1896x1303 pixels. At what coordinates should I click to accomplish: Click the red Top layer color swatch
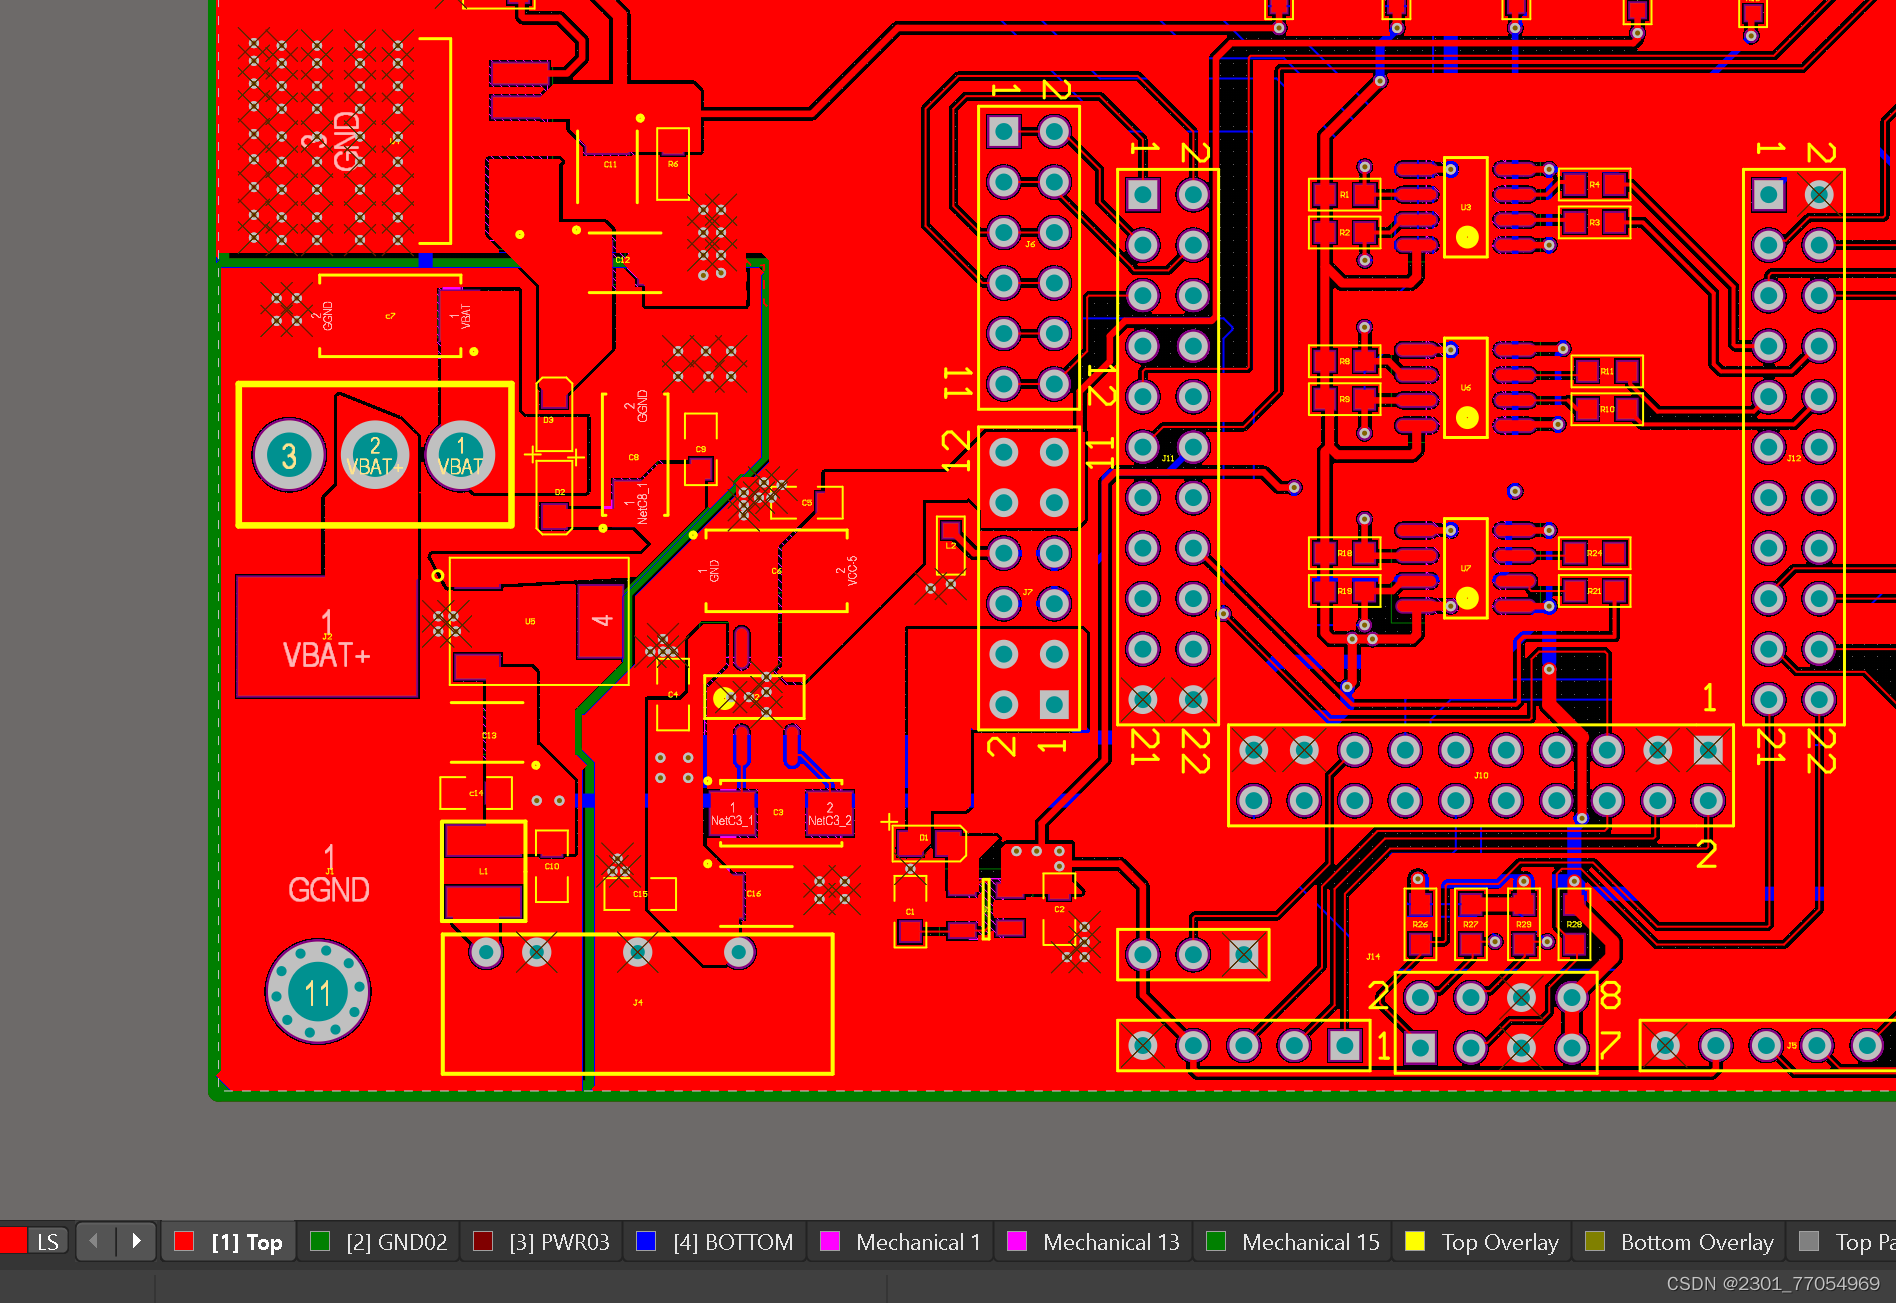point(184,1241)
